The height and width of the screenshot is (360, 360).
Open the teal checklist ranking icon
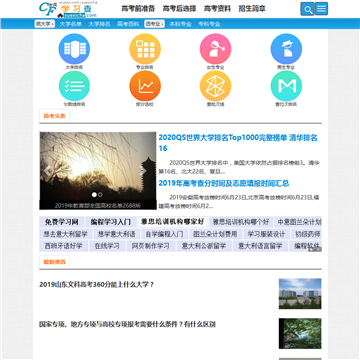(74, 86)
